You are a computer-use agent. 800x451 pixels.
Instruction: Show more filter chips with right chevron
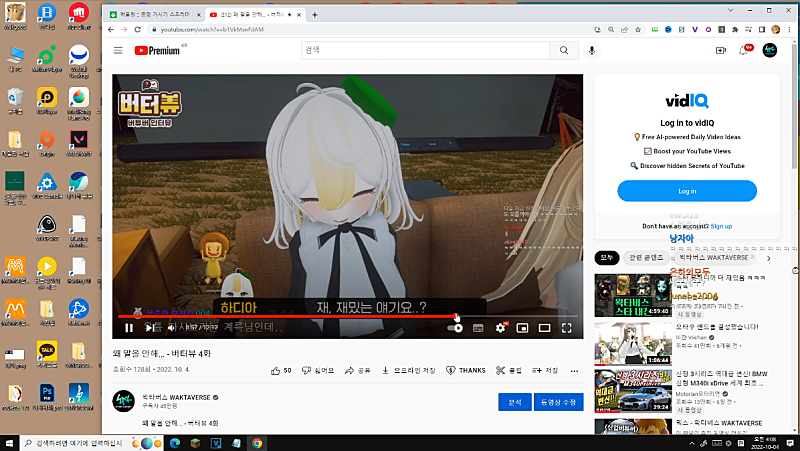(x=768, y=258)
